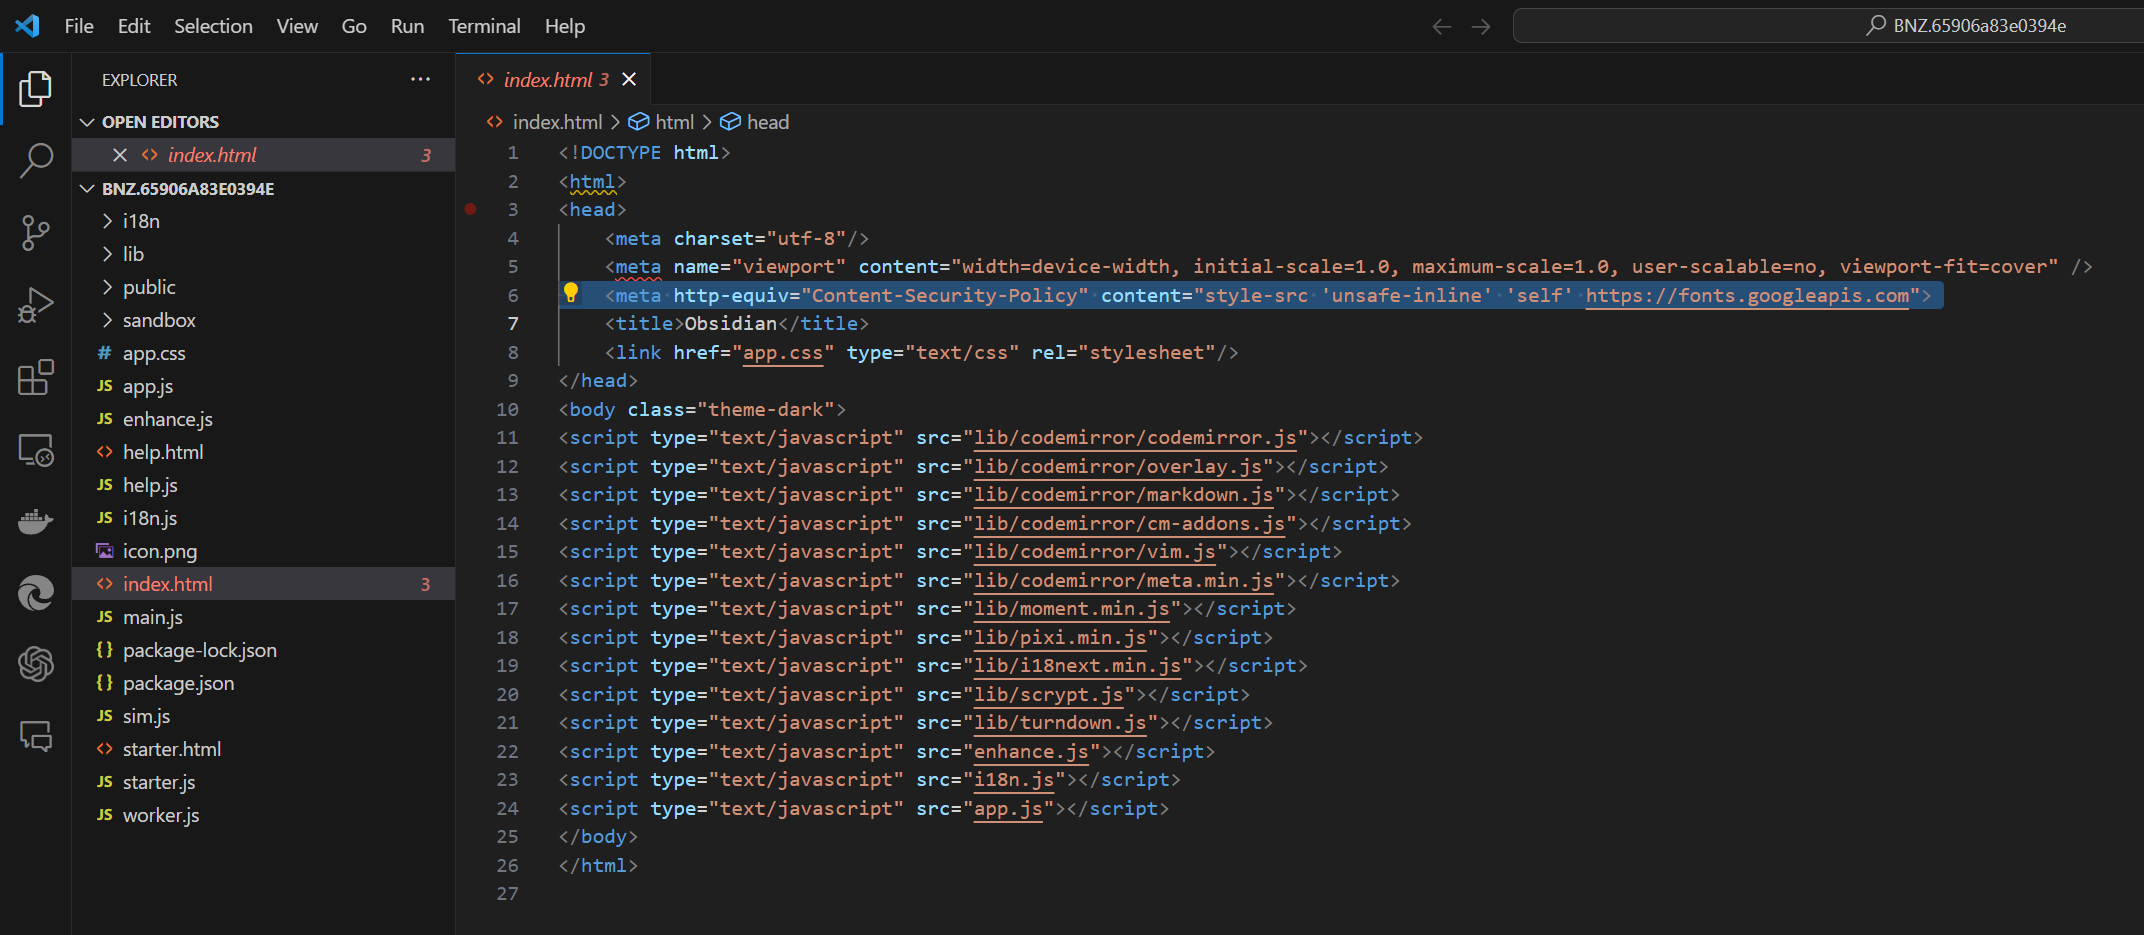Viewport: 2144px width, 935px height.
Task: Expand the sandbox folder
Action: click(x=158, y=320)
